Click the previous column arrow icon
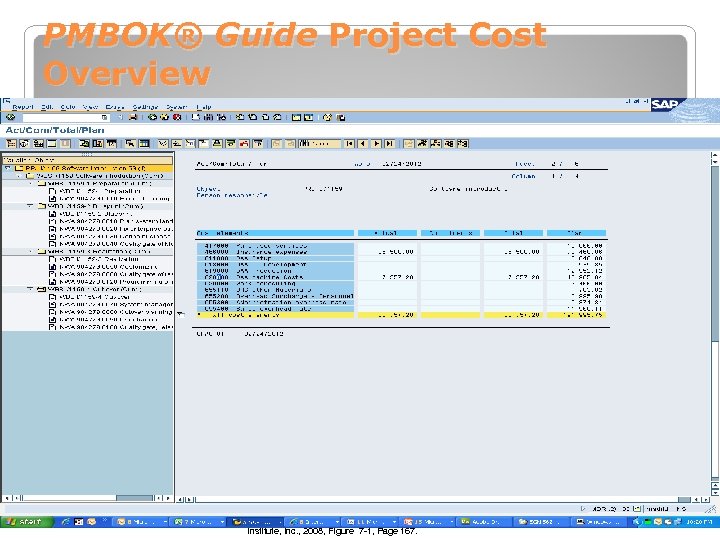The width and height of the screenshot is (720, 540). click(362, 144)
